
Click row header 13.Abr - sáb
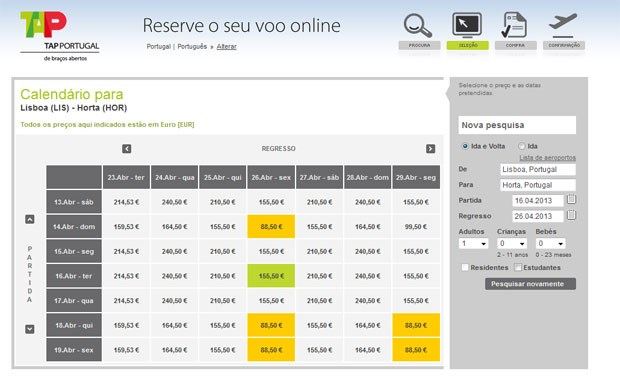[74, 202]
